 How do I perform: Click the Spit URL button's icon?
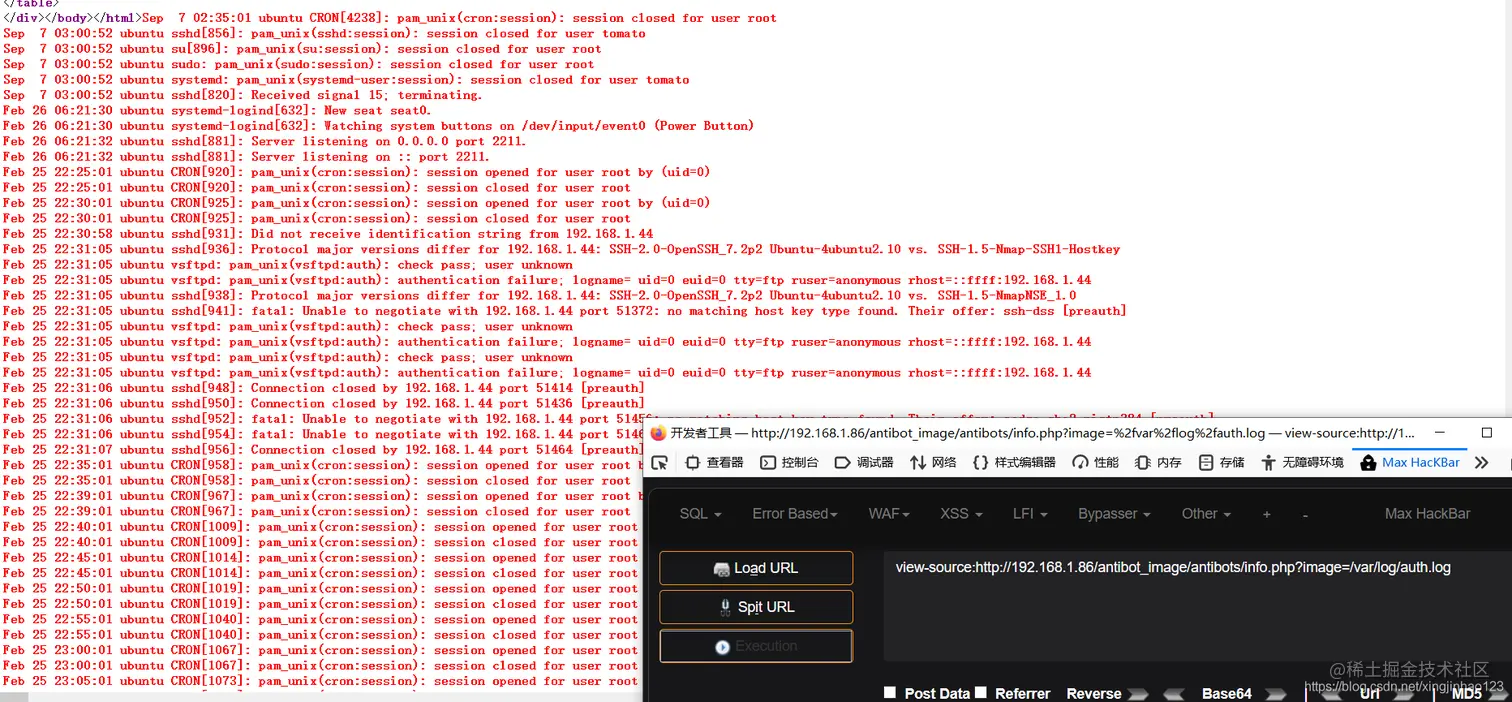click(727, 607)
